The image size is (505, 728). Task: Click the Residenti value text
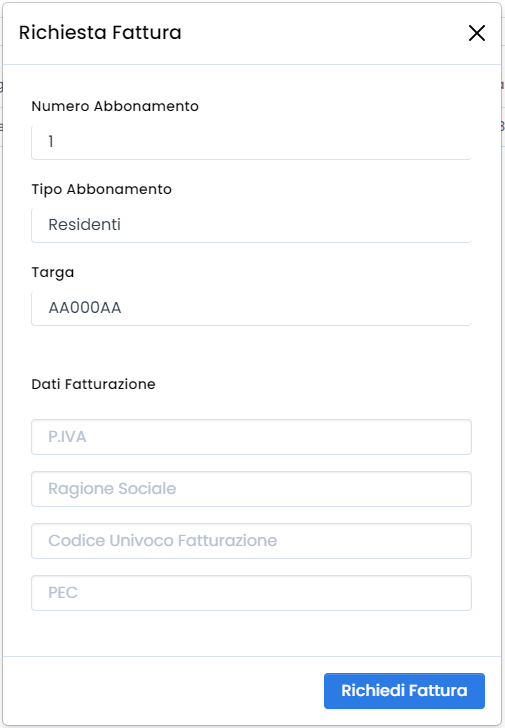(84, 225)
